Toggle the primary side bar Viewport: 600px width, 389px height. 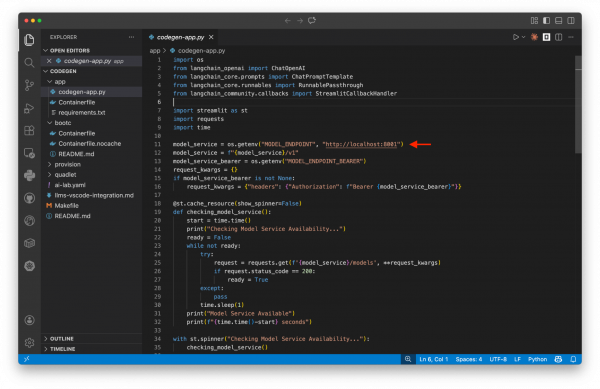[x=546, y=21]
